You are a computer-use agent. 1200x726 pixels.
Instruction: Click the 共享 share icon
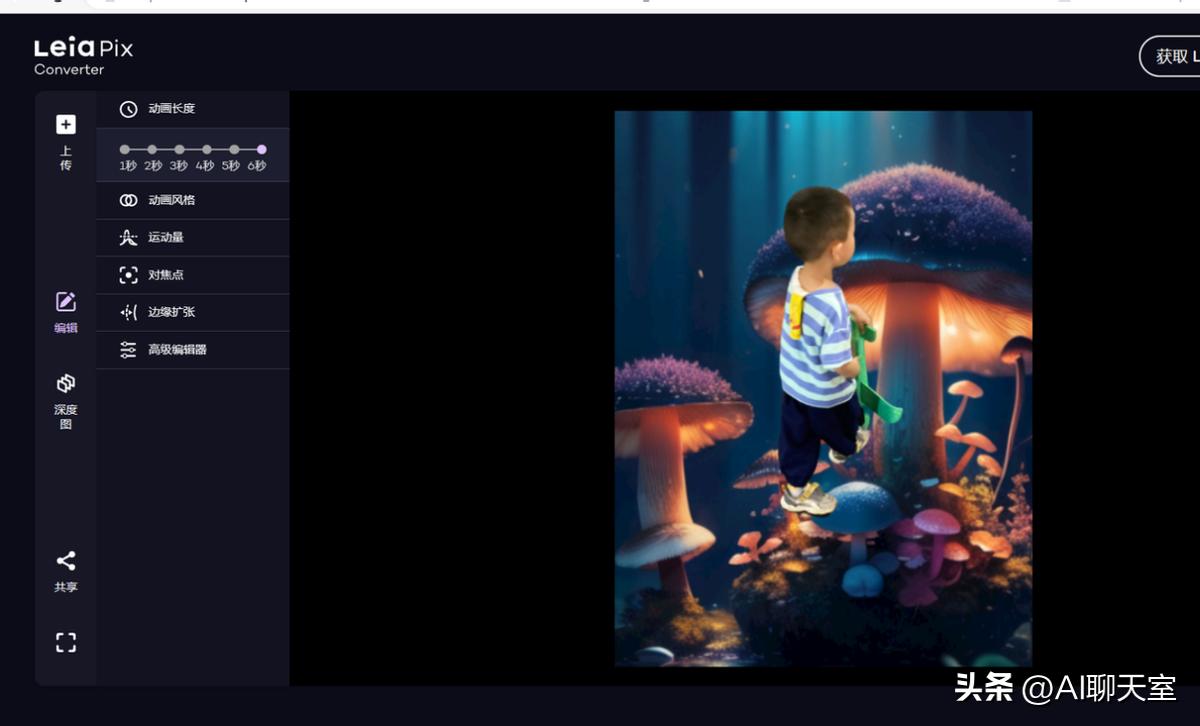[66, 560]
